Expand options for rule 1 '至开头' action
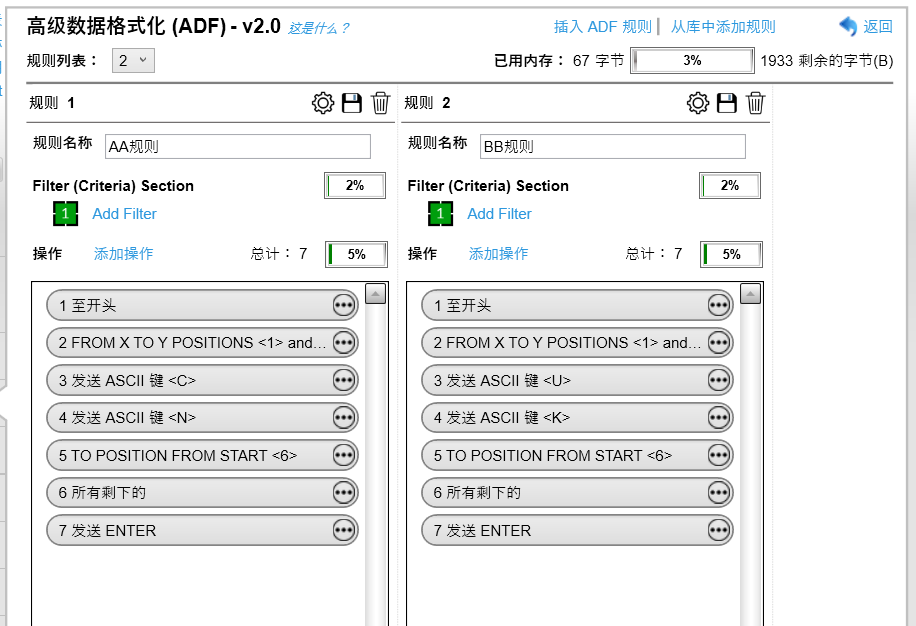Viewport: 916px width, 626px height. click(344, 305)
